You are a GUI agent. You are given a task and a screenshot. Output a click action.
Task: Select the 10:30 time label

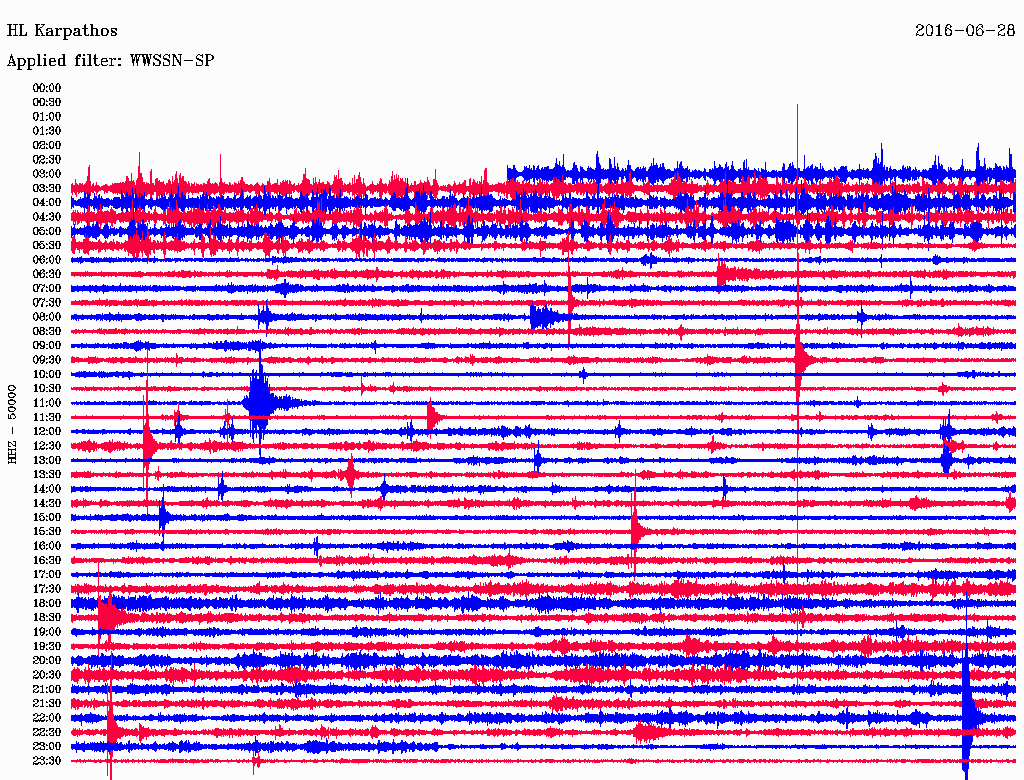[x=46, y=388]
